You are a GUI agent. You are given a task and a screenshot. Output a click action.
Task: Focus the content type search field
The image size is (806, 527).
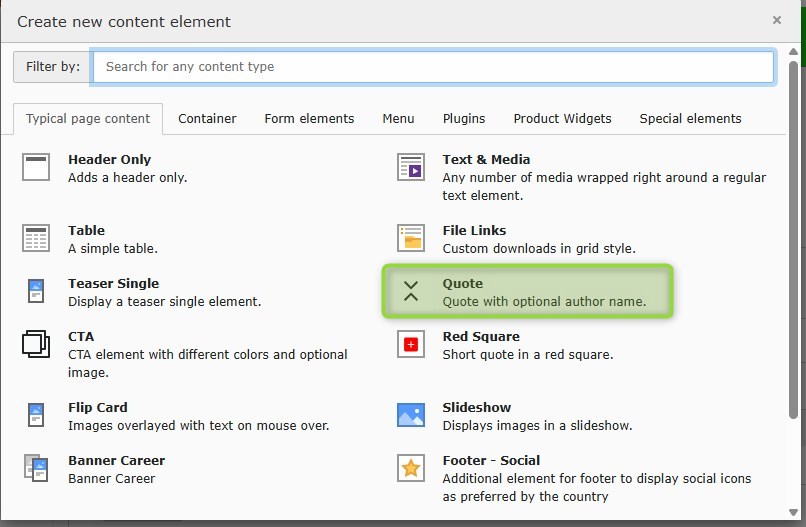point(433,67)
